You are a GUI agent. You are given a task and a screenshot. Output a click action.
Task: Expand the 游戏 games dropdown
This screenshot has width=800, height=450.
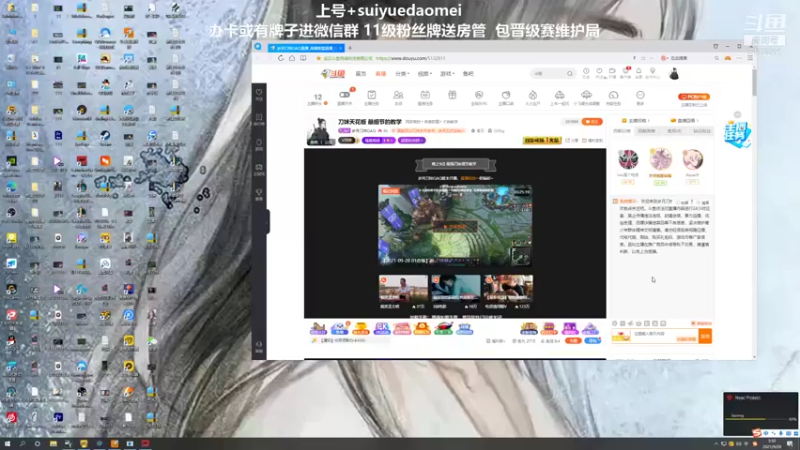[447, 74]
